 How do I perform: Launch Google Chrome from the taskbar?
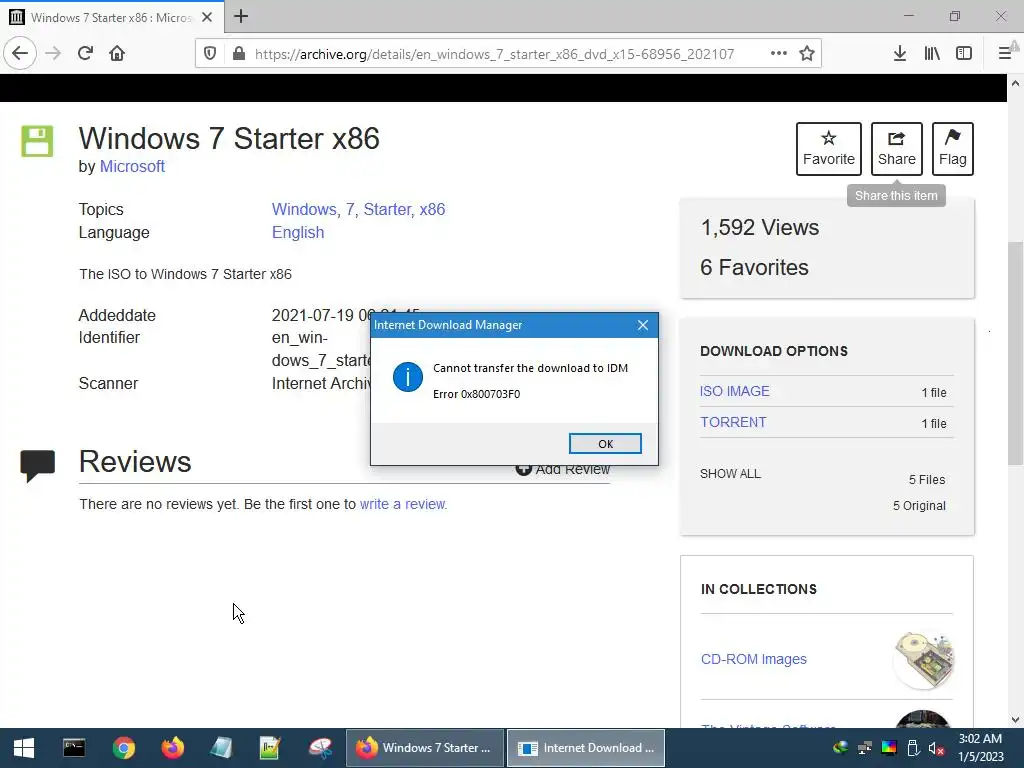[123, 748]
